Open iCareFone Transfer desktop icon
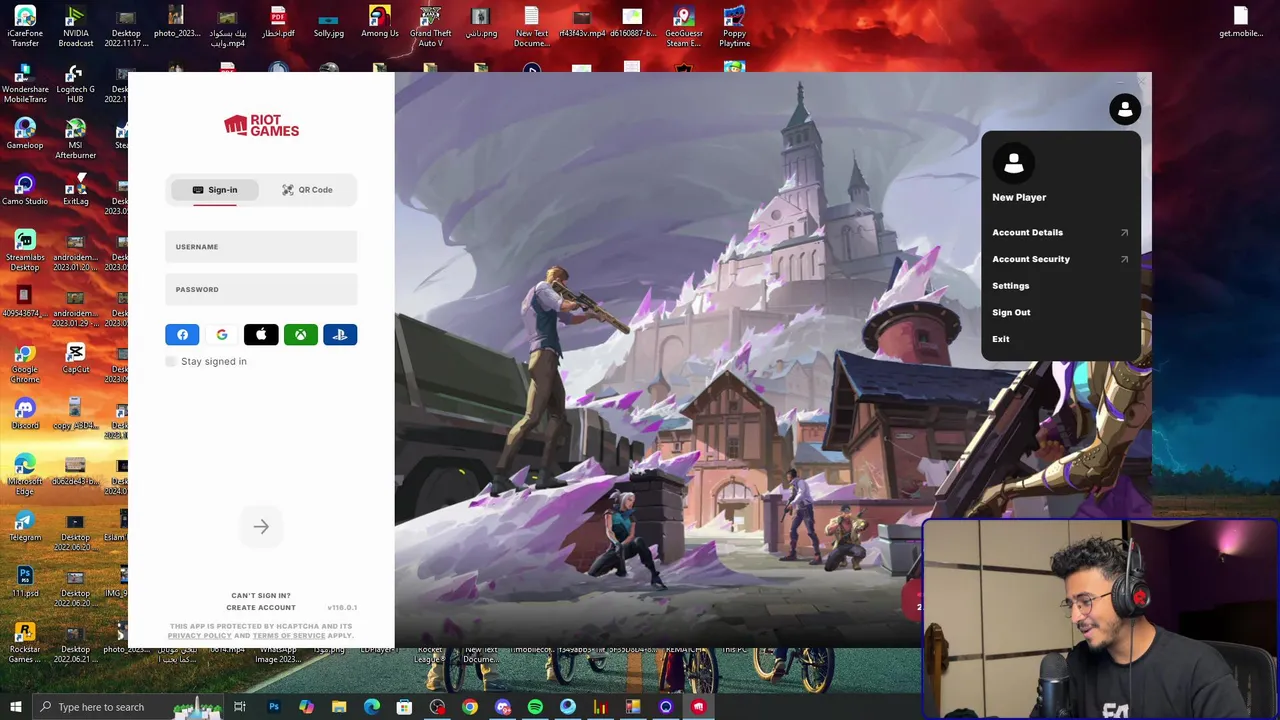This screenshot has height=720, width=1280. click(25, 27)
